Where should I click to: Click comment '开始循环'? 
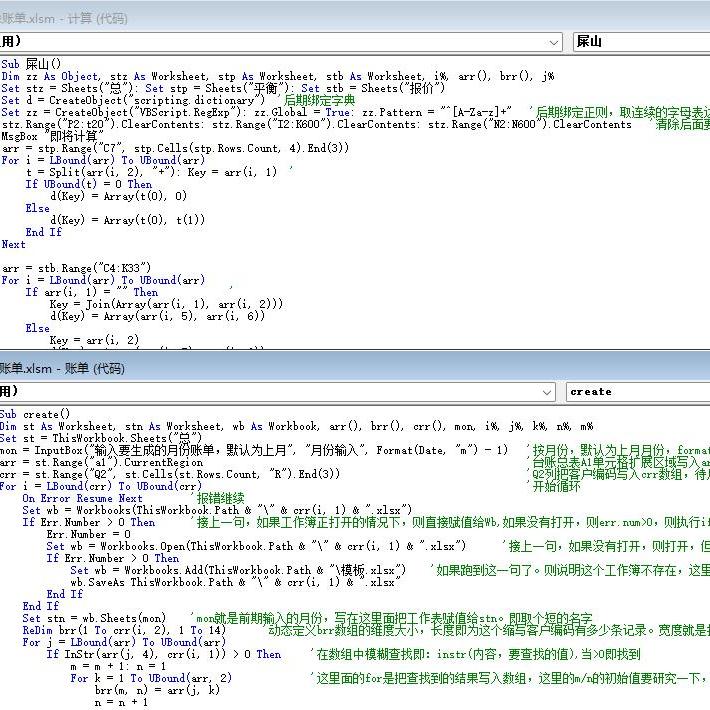point(556,486)
